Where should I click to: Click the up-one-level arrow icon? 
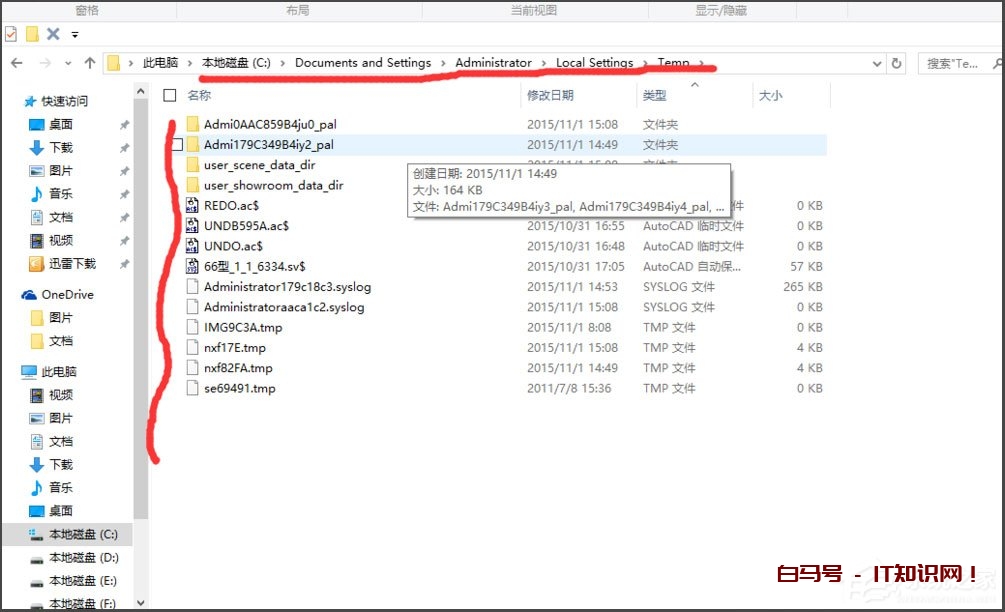tap(91, 62)
